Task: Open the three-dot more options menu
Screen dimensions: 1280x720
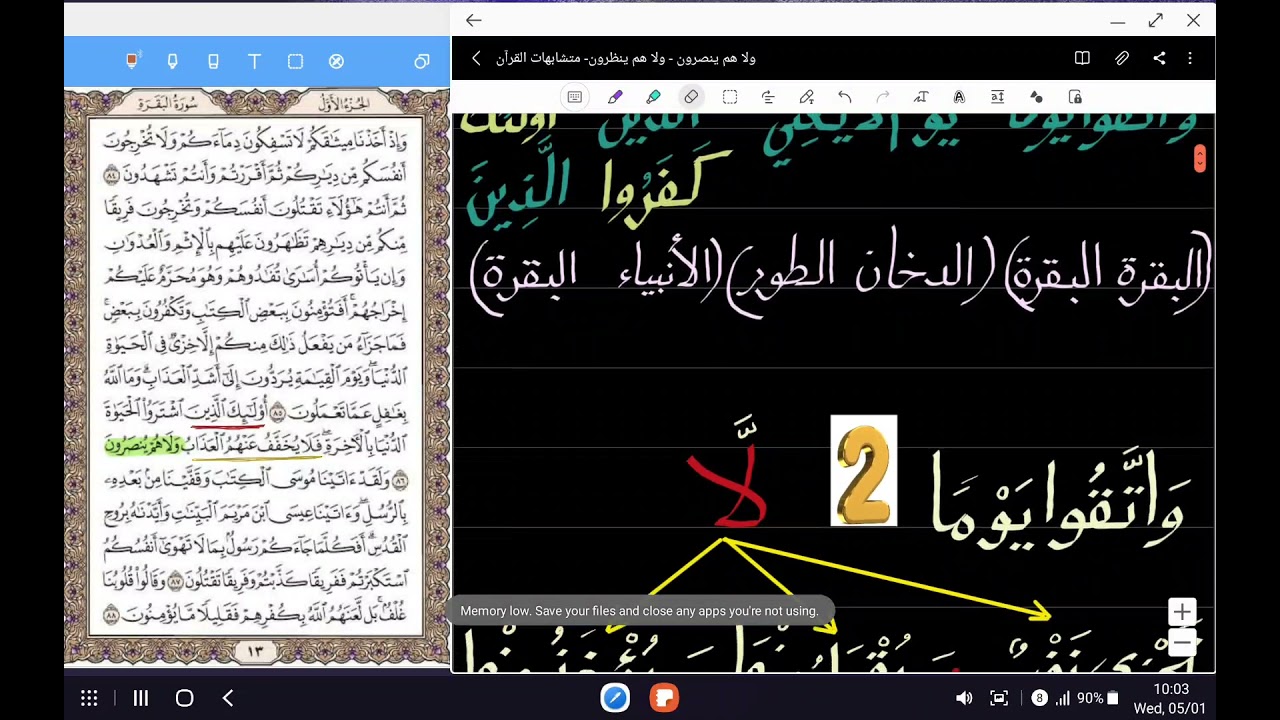Action: coord(1190,59)
